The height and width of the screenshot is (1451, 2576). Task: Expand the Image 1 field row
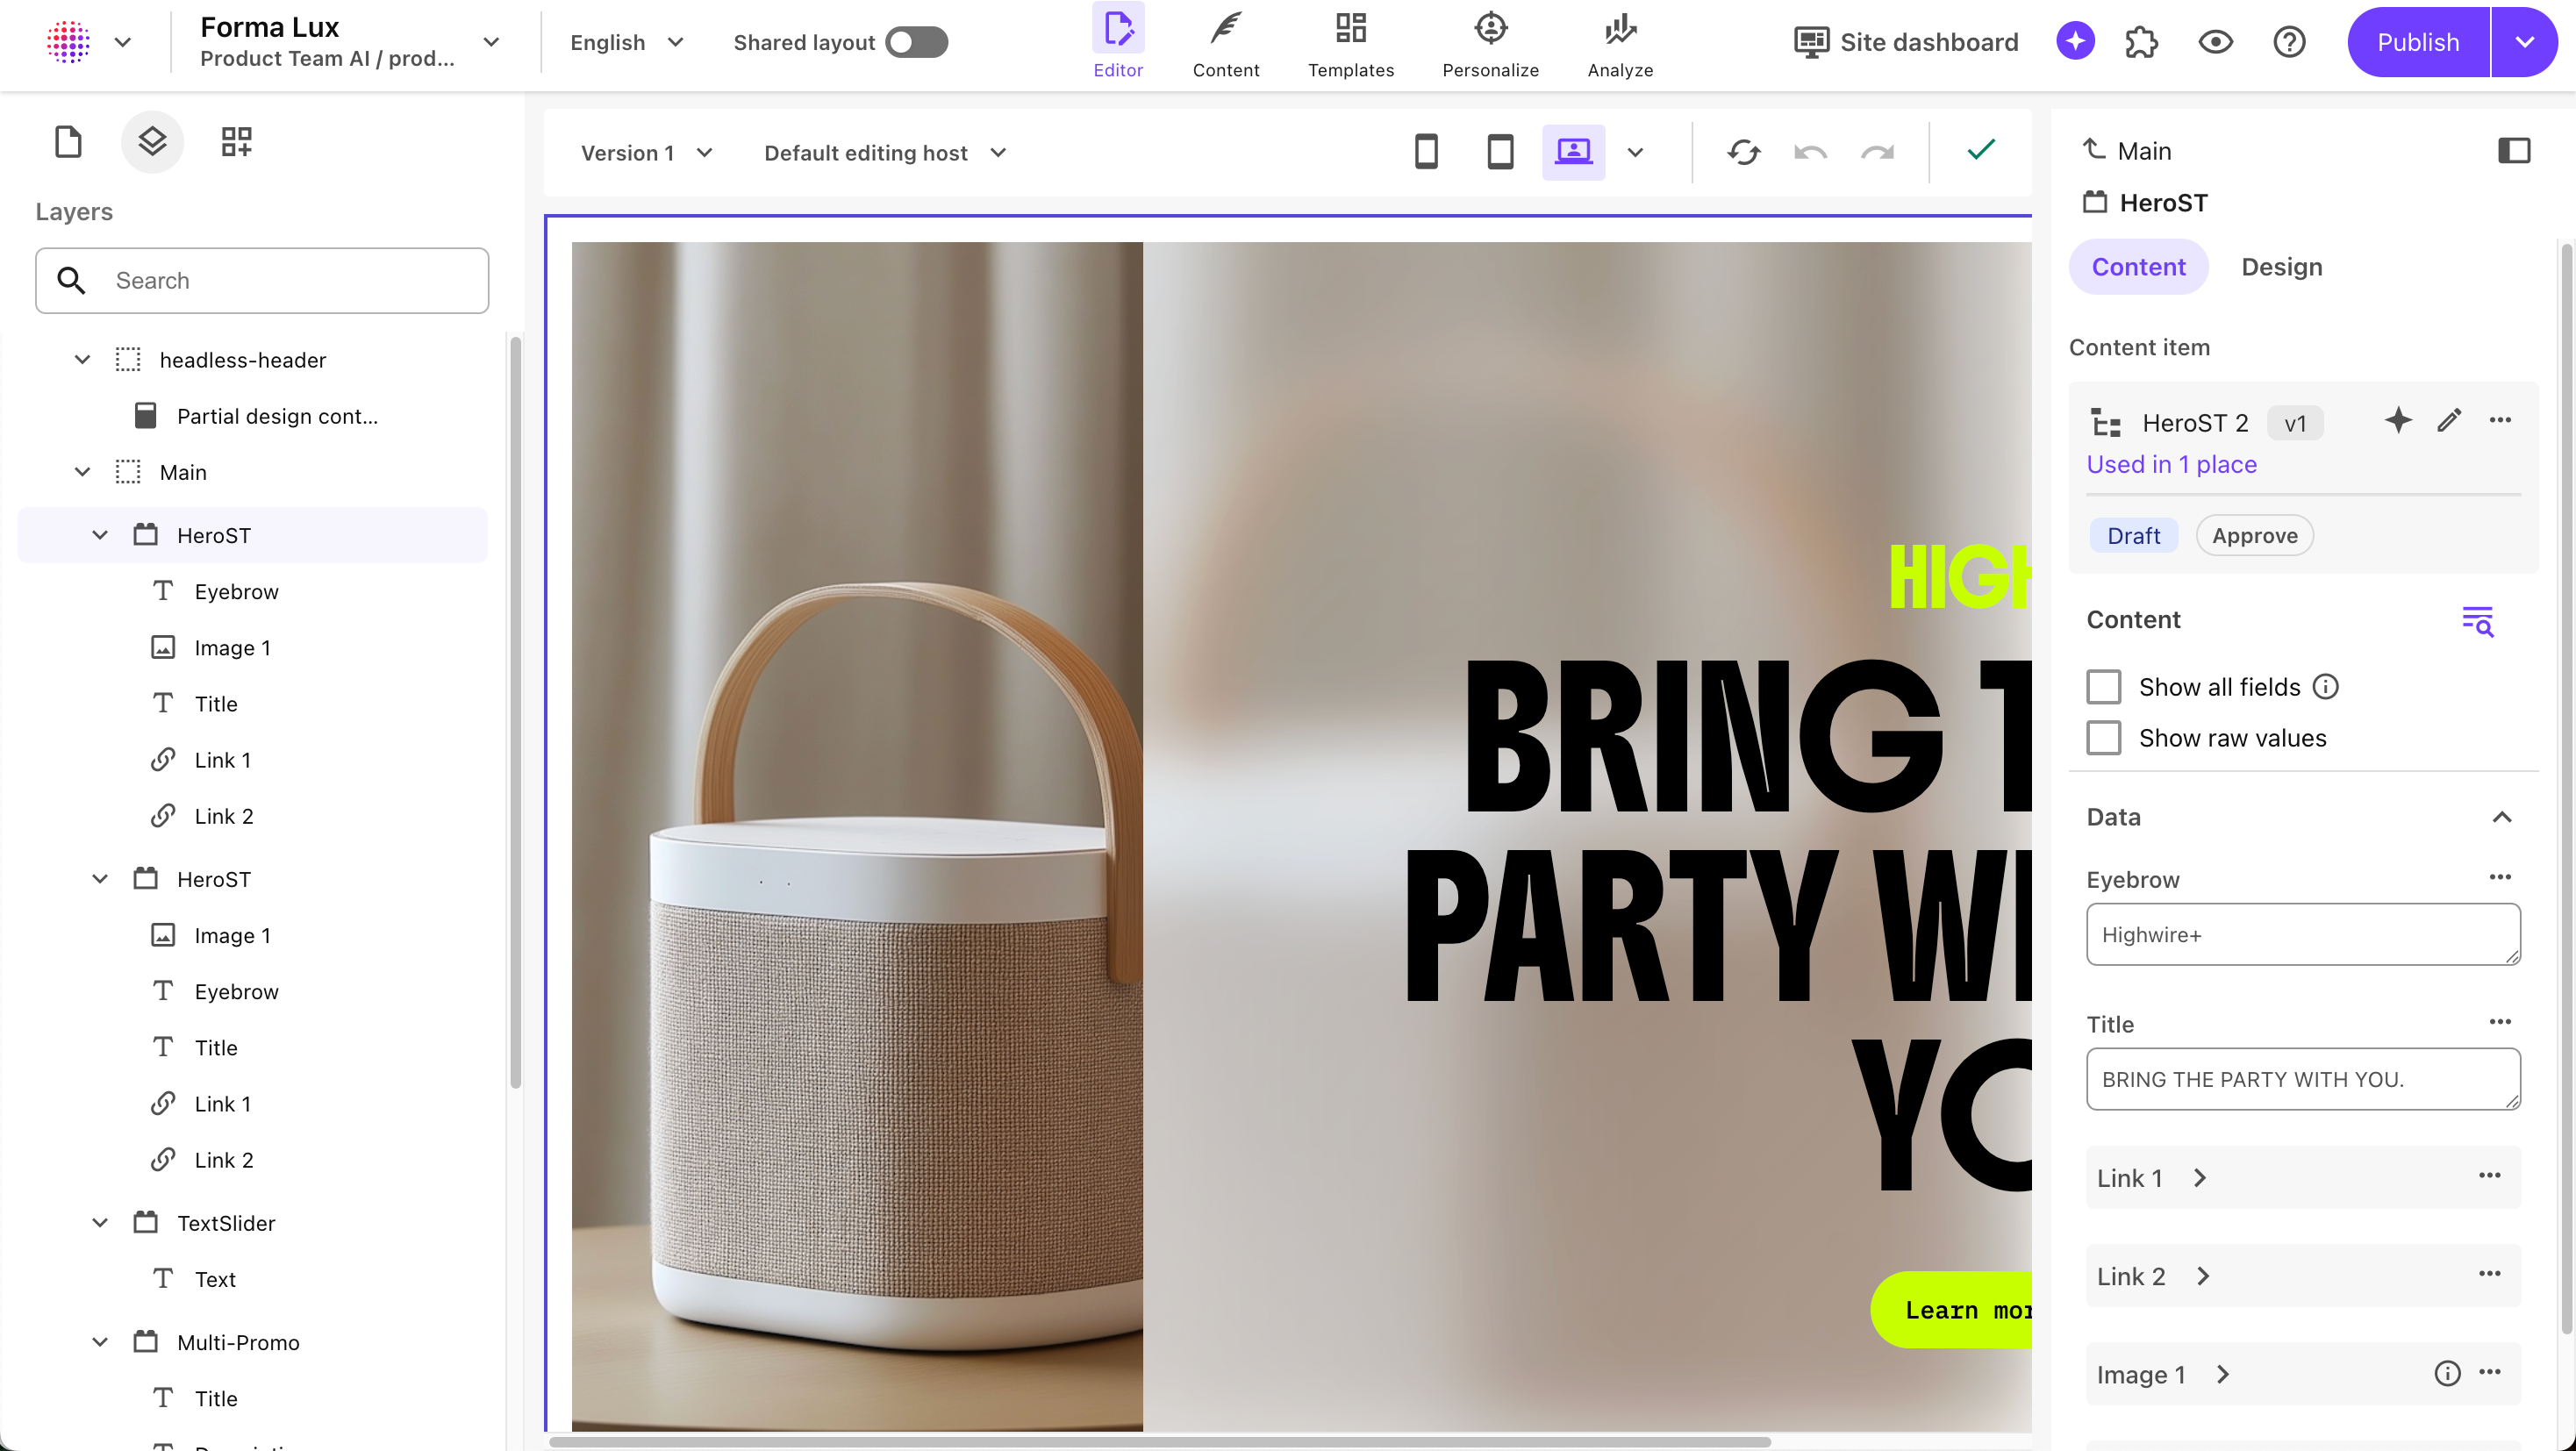coord(2302,1373)
